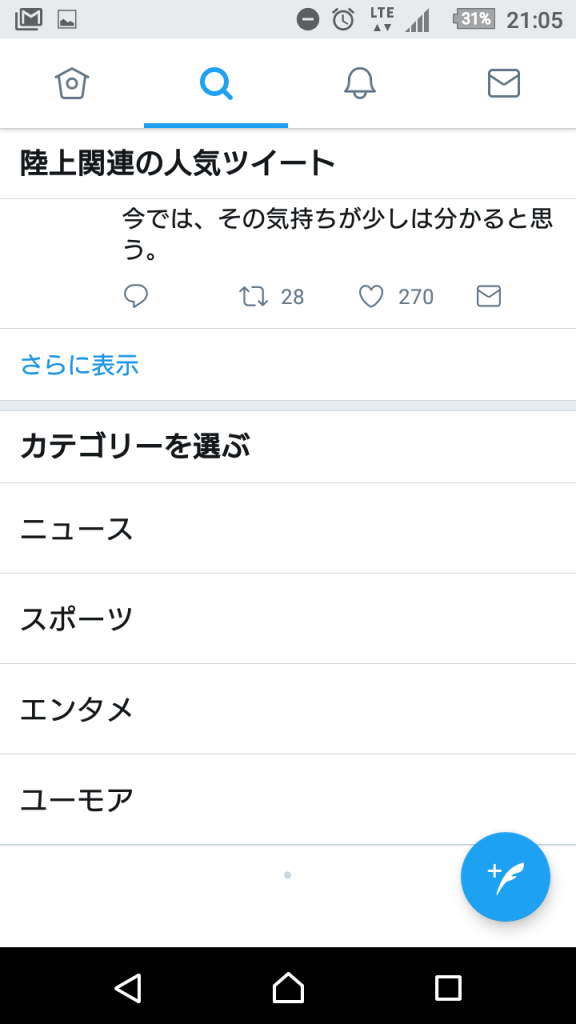The image size is (576, 1024).
Task: Reply to the tweet using the comment icon
Action: (x=136, y=296)
